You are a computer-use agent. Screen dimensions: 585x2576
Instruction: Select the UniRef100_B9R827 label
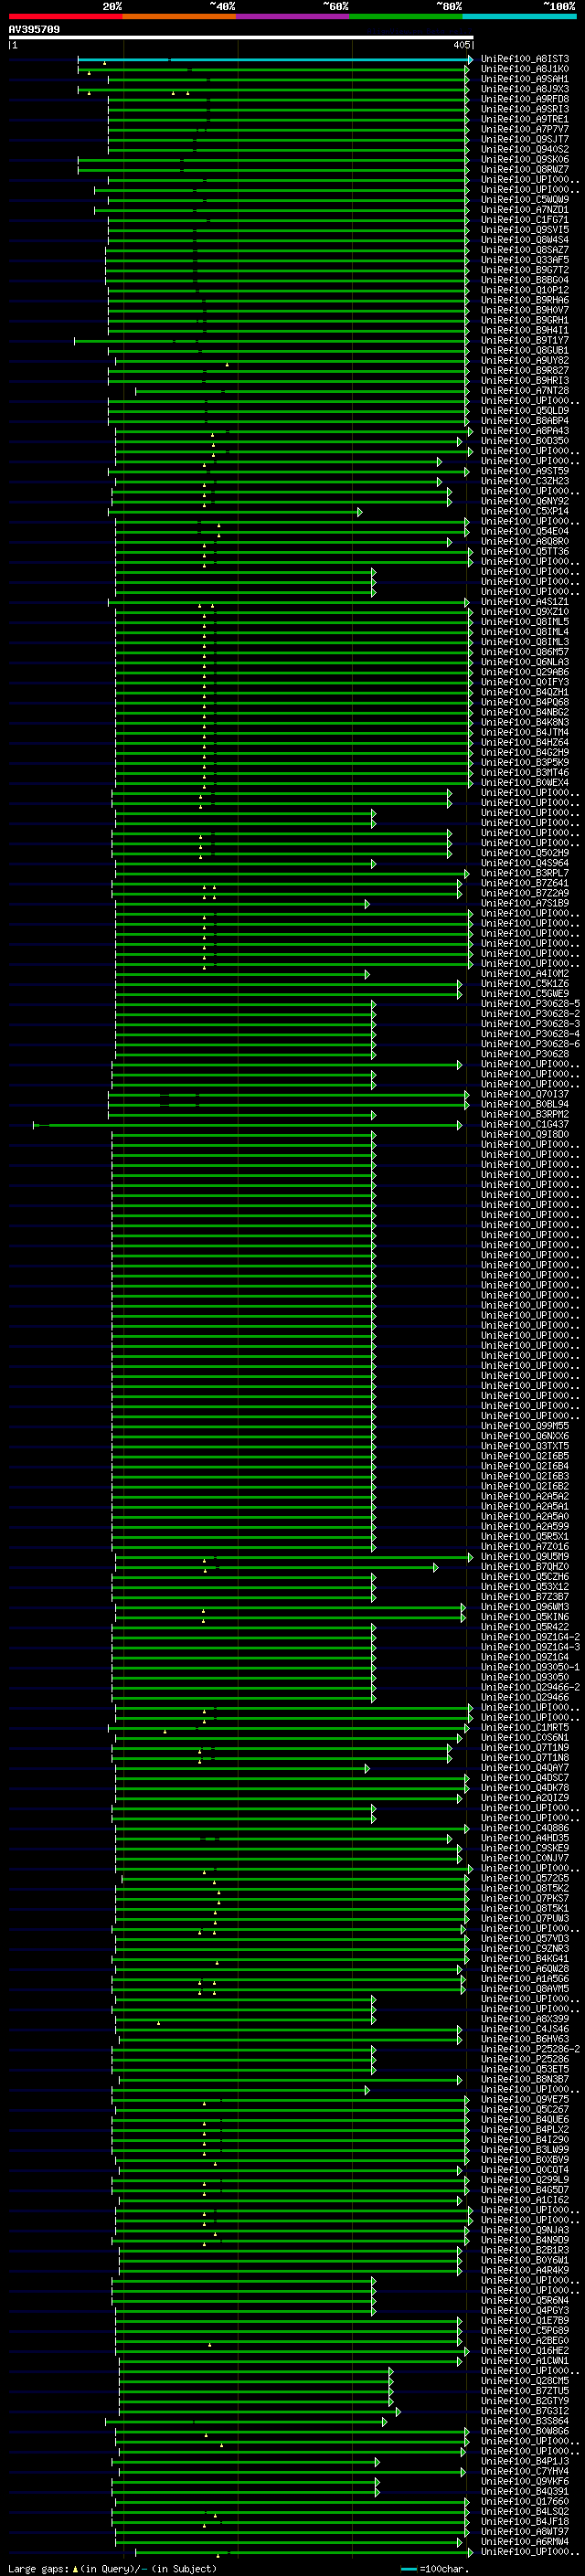(x=524, y=371)
